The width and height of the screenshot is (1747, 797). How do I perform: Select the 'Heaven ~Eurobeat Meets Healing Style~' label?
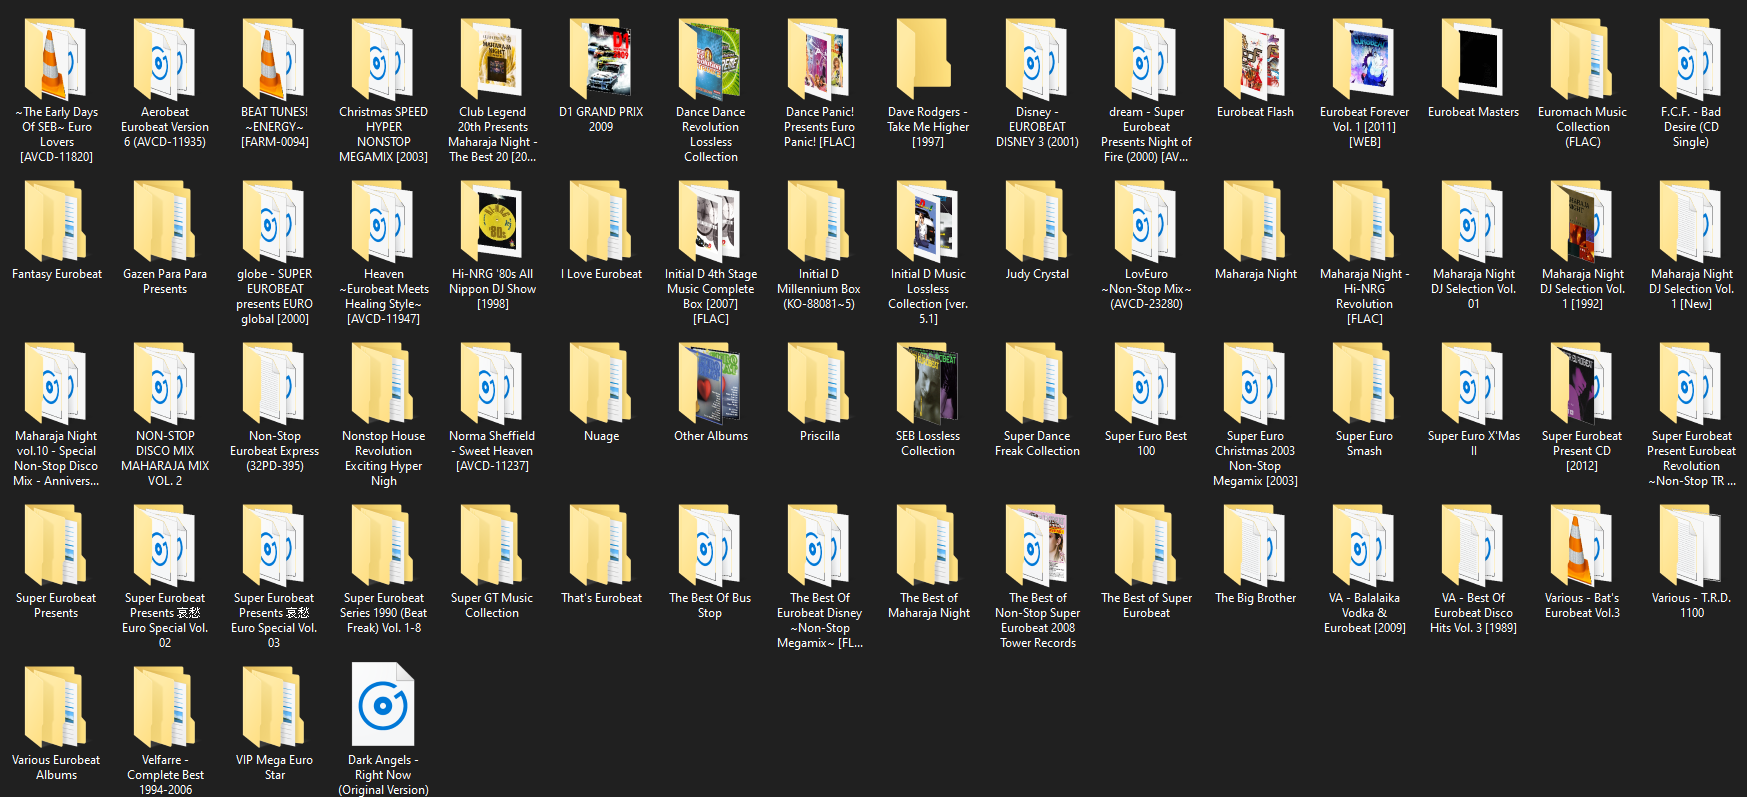click(x=383, y=297)
